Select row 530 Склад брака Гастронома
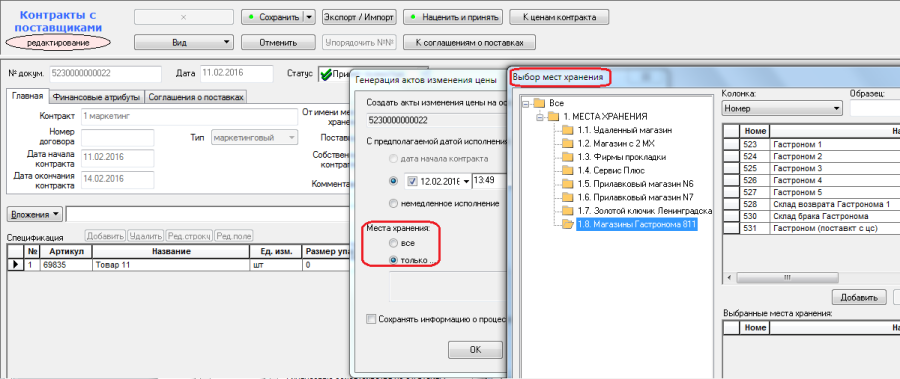This screenshot has width=900, height=379. 812,216
